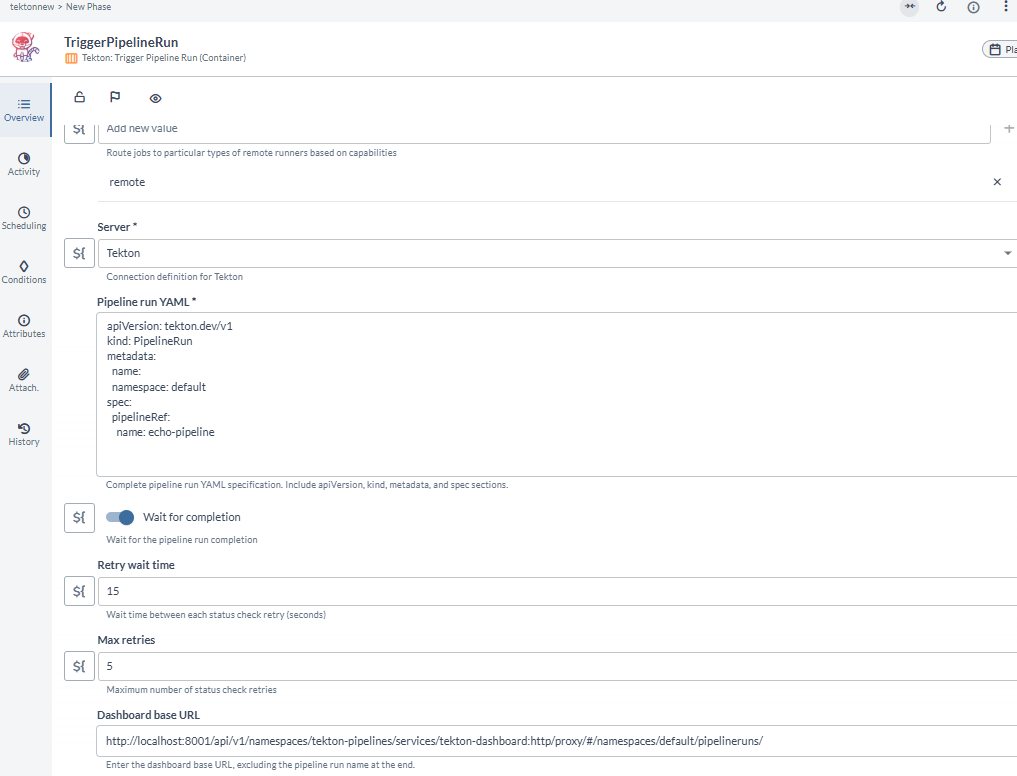This screenshot has height=776, width=1017.
Task: Toggle the eye watch icon
Action: click(155, 98)
